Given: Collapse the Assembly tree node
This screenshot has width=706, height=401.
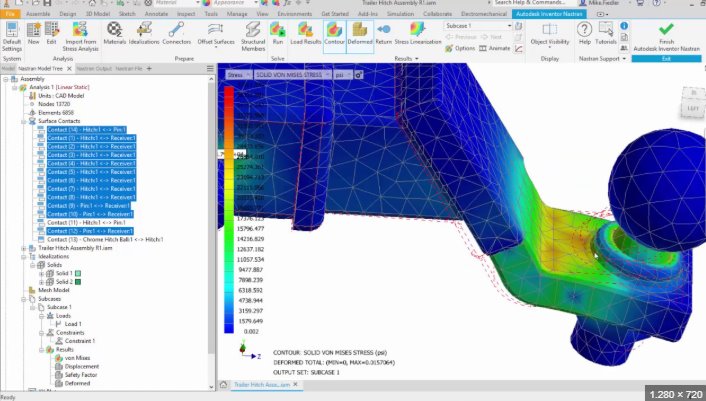Looking at the screenshot, I should (x=6, y=79).
